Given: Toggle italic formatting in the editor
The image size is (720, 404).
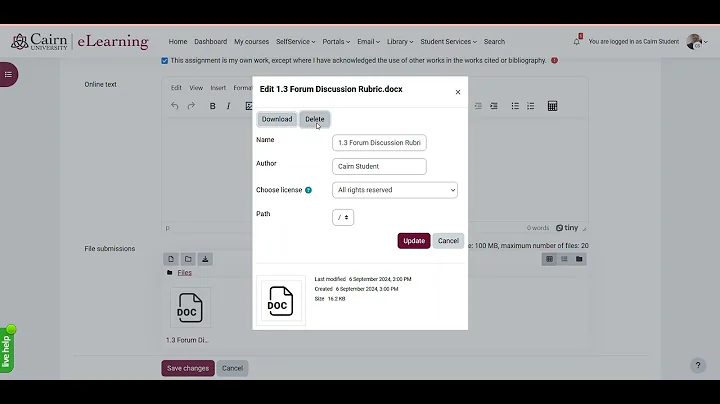Looking at the screenshot, I should 228,106.
